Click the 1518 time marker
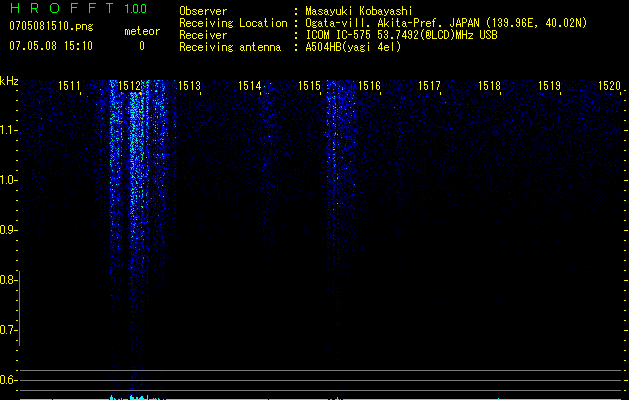This screenshot has width=629, height=400. click(490, 86)
